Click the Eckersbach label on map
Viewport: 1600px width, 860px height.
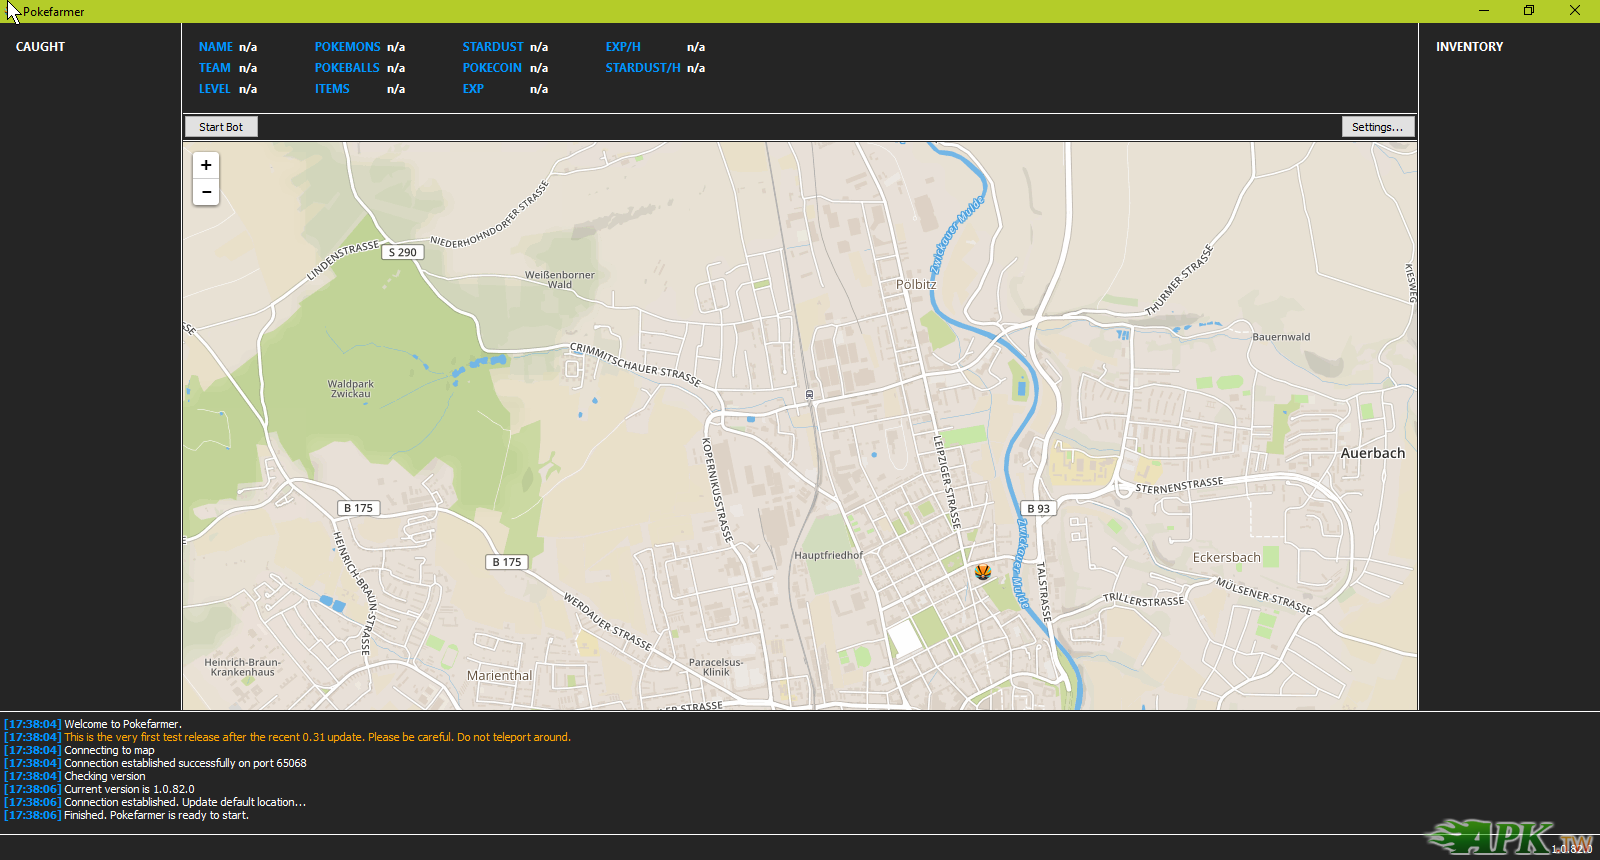coord(1226,558)
